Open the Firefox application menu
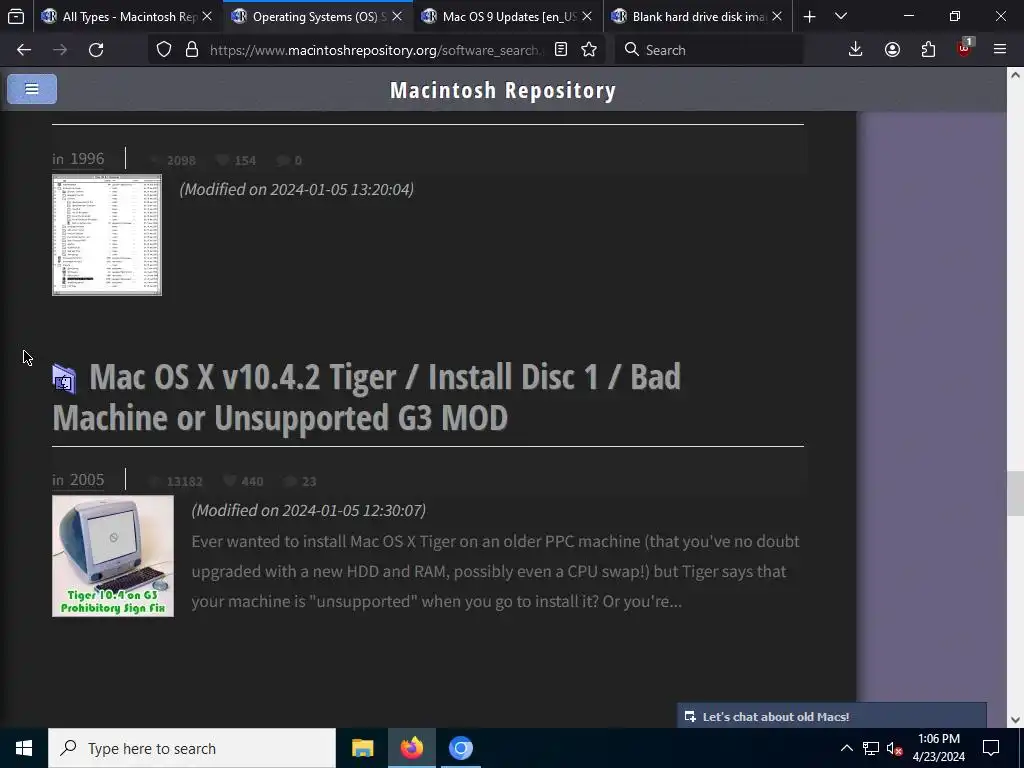The width and height of the screenshot is (1024, 768). [x=1000, y=50]
